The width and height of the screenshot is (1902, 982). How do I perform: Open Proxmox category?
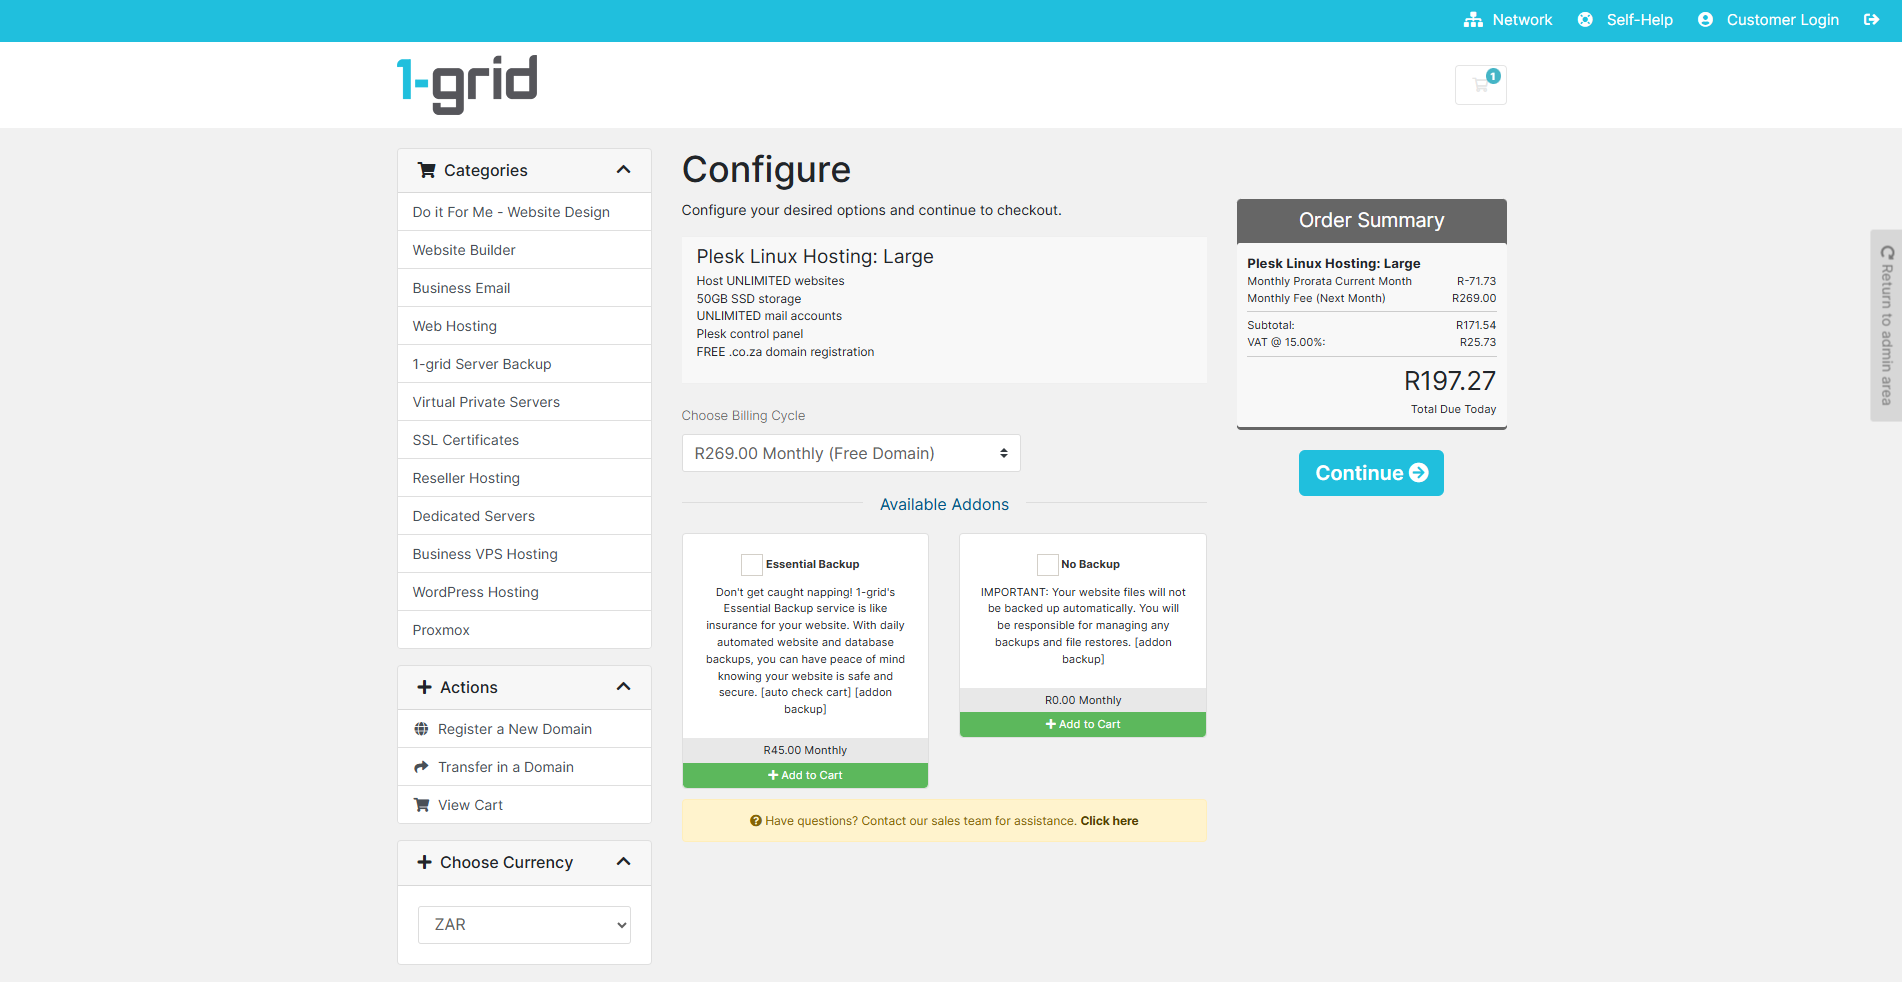(x=524, y=630)
